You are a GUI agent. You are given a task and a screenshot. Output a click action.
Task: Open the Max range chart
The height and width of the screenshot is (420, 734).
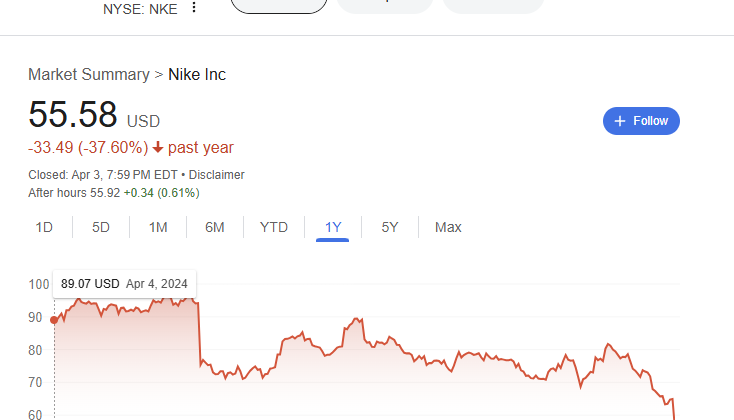[x=448, y=228]
